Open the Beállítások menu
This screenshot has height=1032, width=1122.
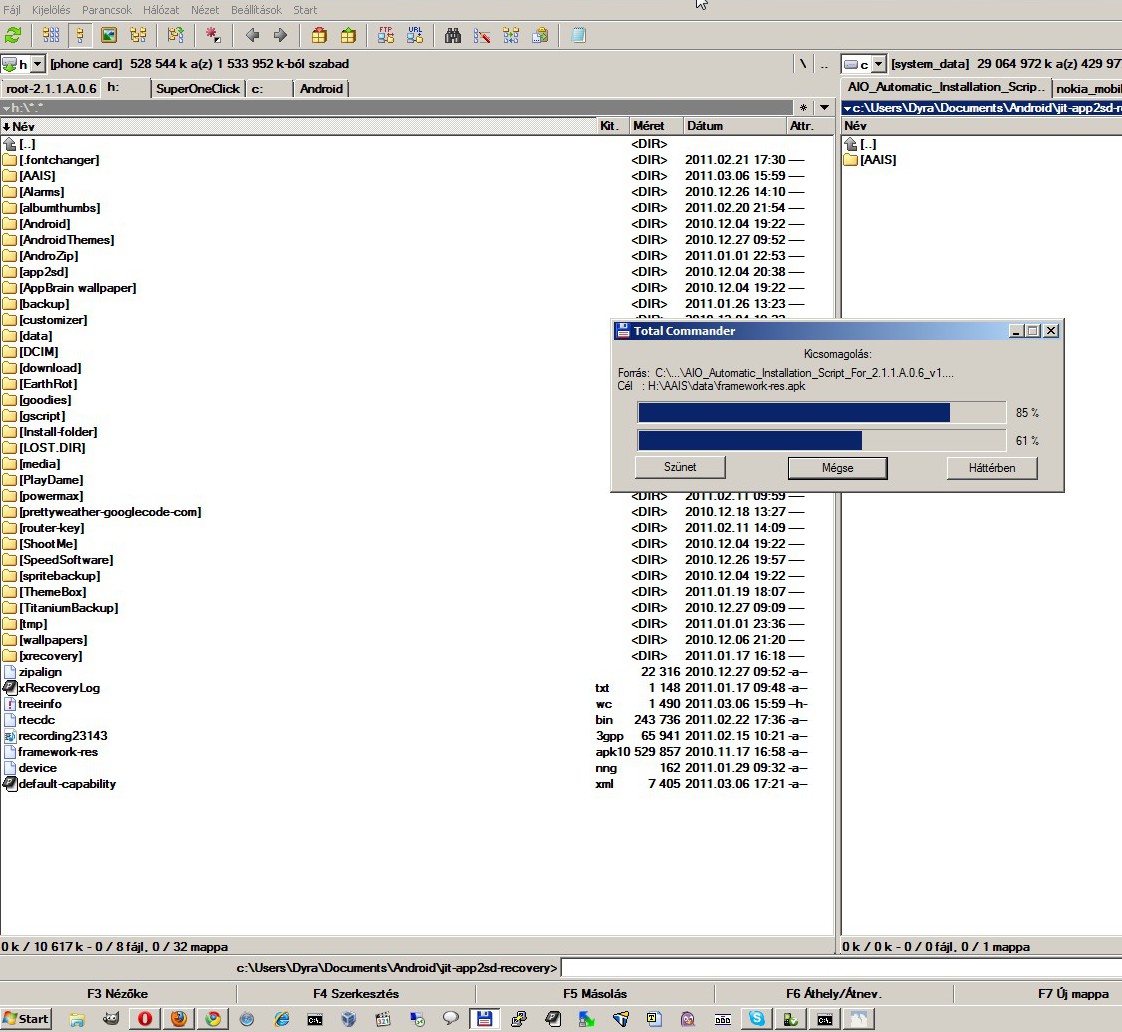[x=256, y=10]
